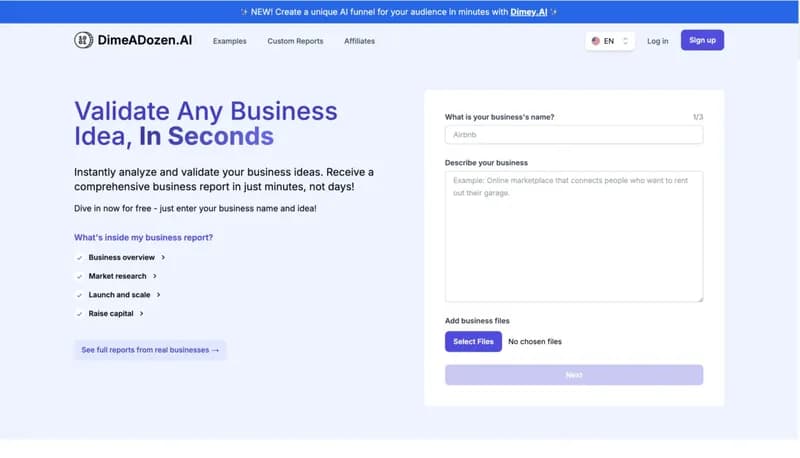The width and height of the screenshot is (800, 458).
Task: Click the Market research list item text
Action: pyautogui.click(x=117, y=276)
